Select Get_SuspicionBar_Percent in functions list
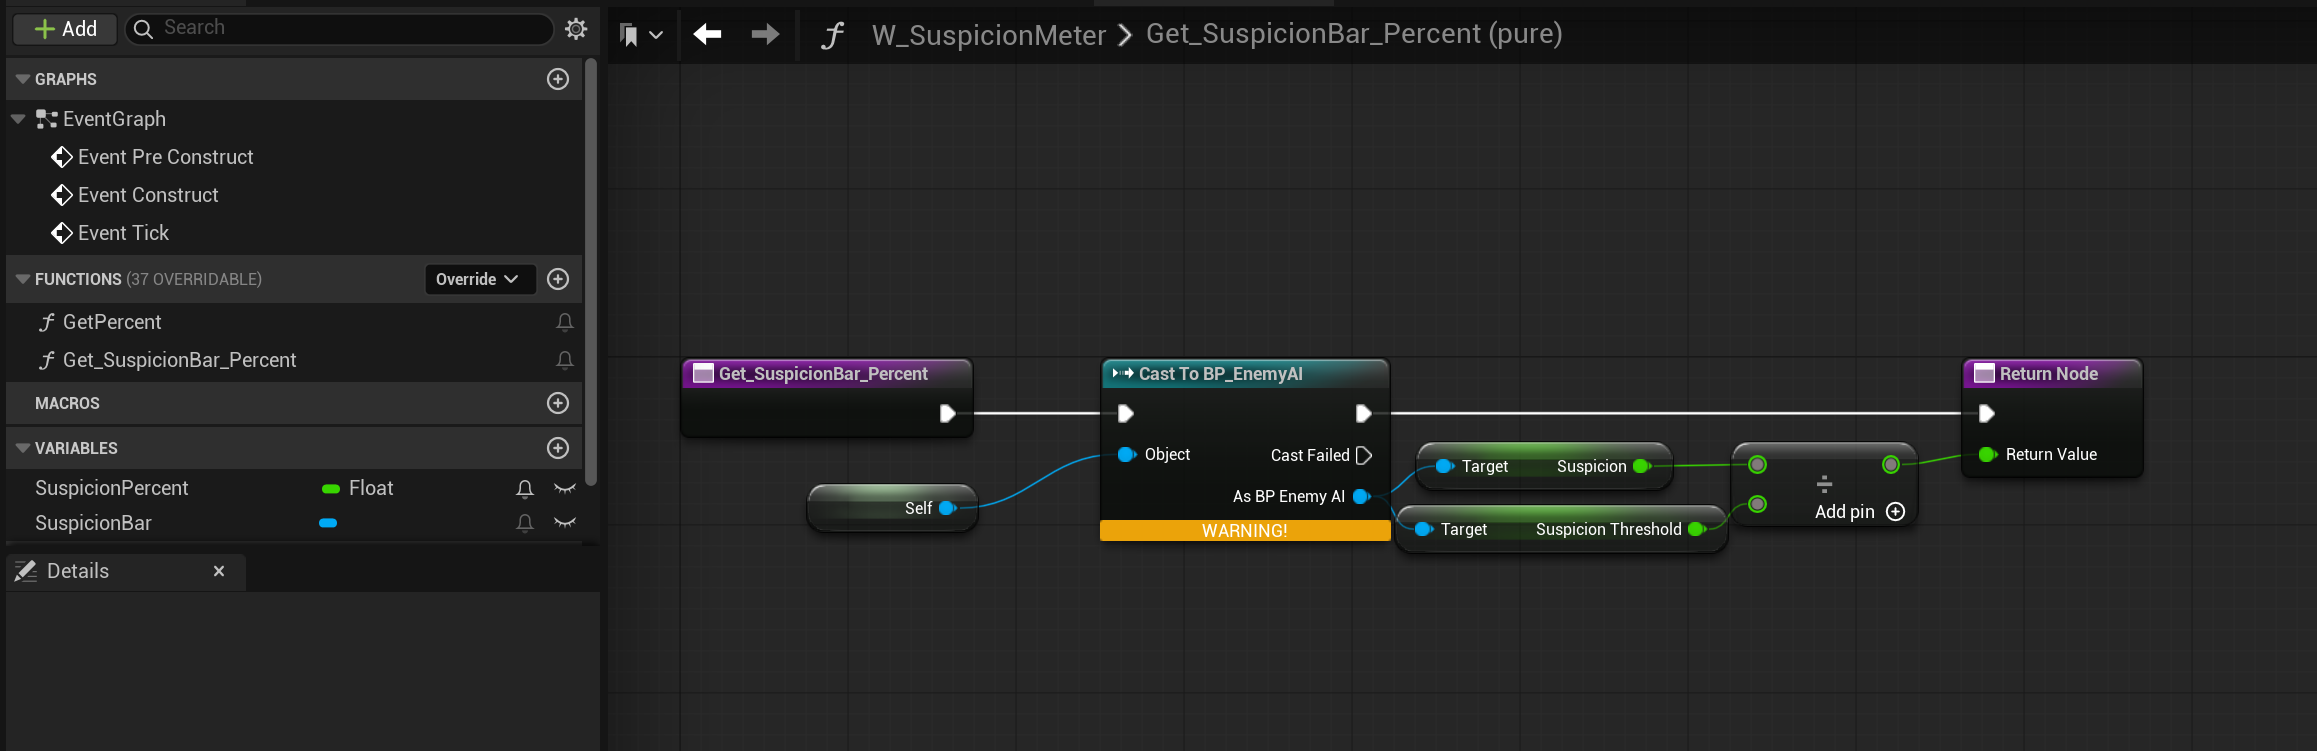 click(x=179, y=360)
